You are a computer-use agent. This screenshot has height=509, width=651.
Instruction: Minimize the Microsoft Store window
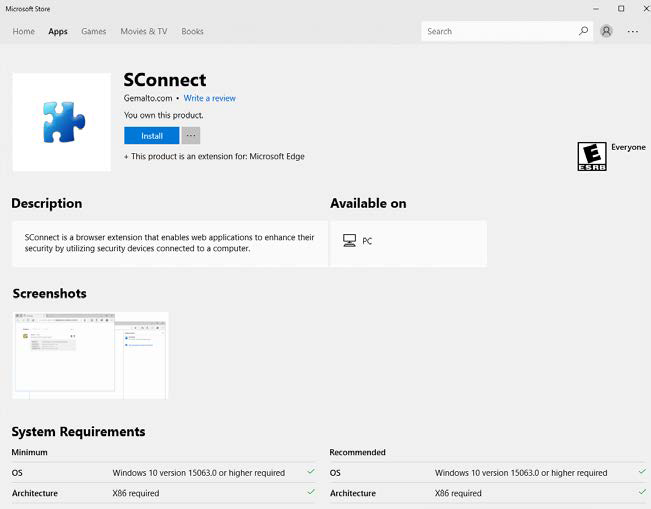[x=596, y=9]
